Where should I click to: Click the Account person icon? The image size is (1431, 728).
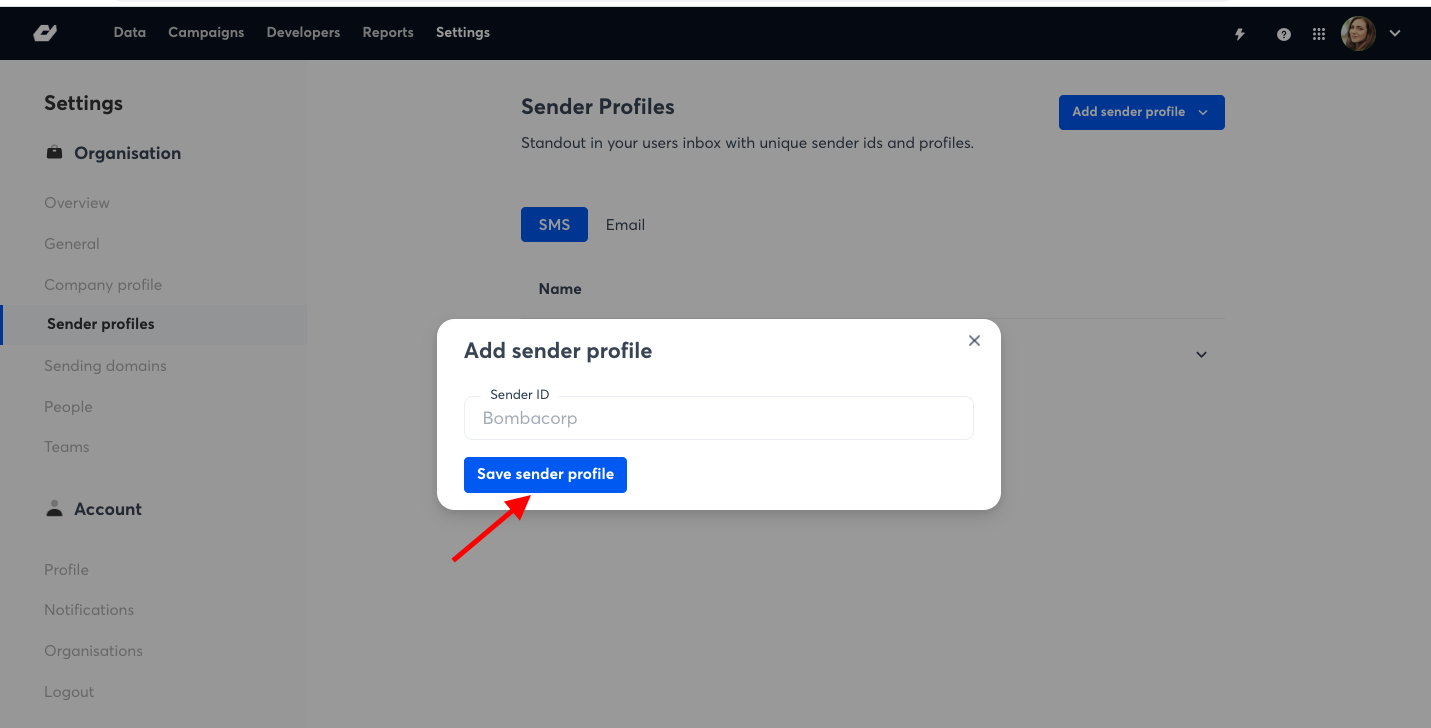(54, 508)
